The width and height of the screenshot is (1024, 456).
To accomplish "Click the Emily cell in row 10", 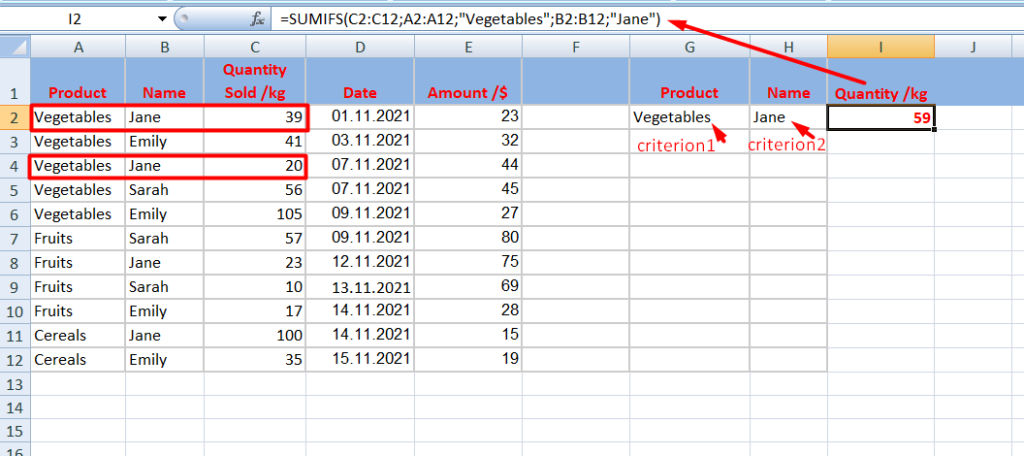I will [x=165, y=311].
